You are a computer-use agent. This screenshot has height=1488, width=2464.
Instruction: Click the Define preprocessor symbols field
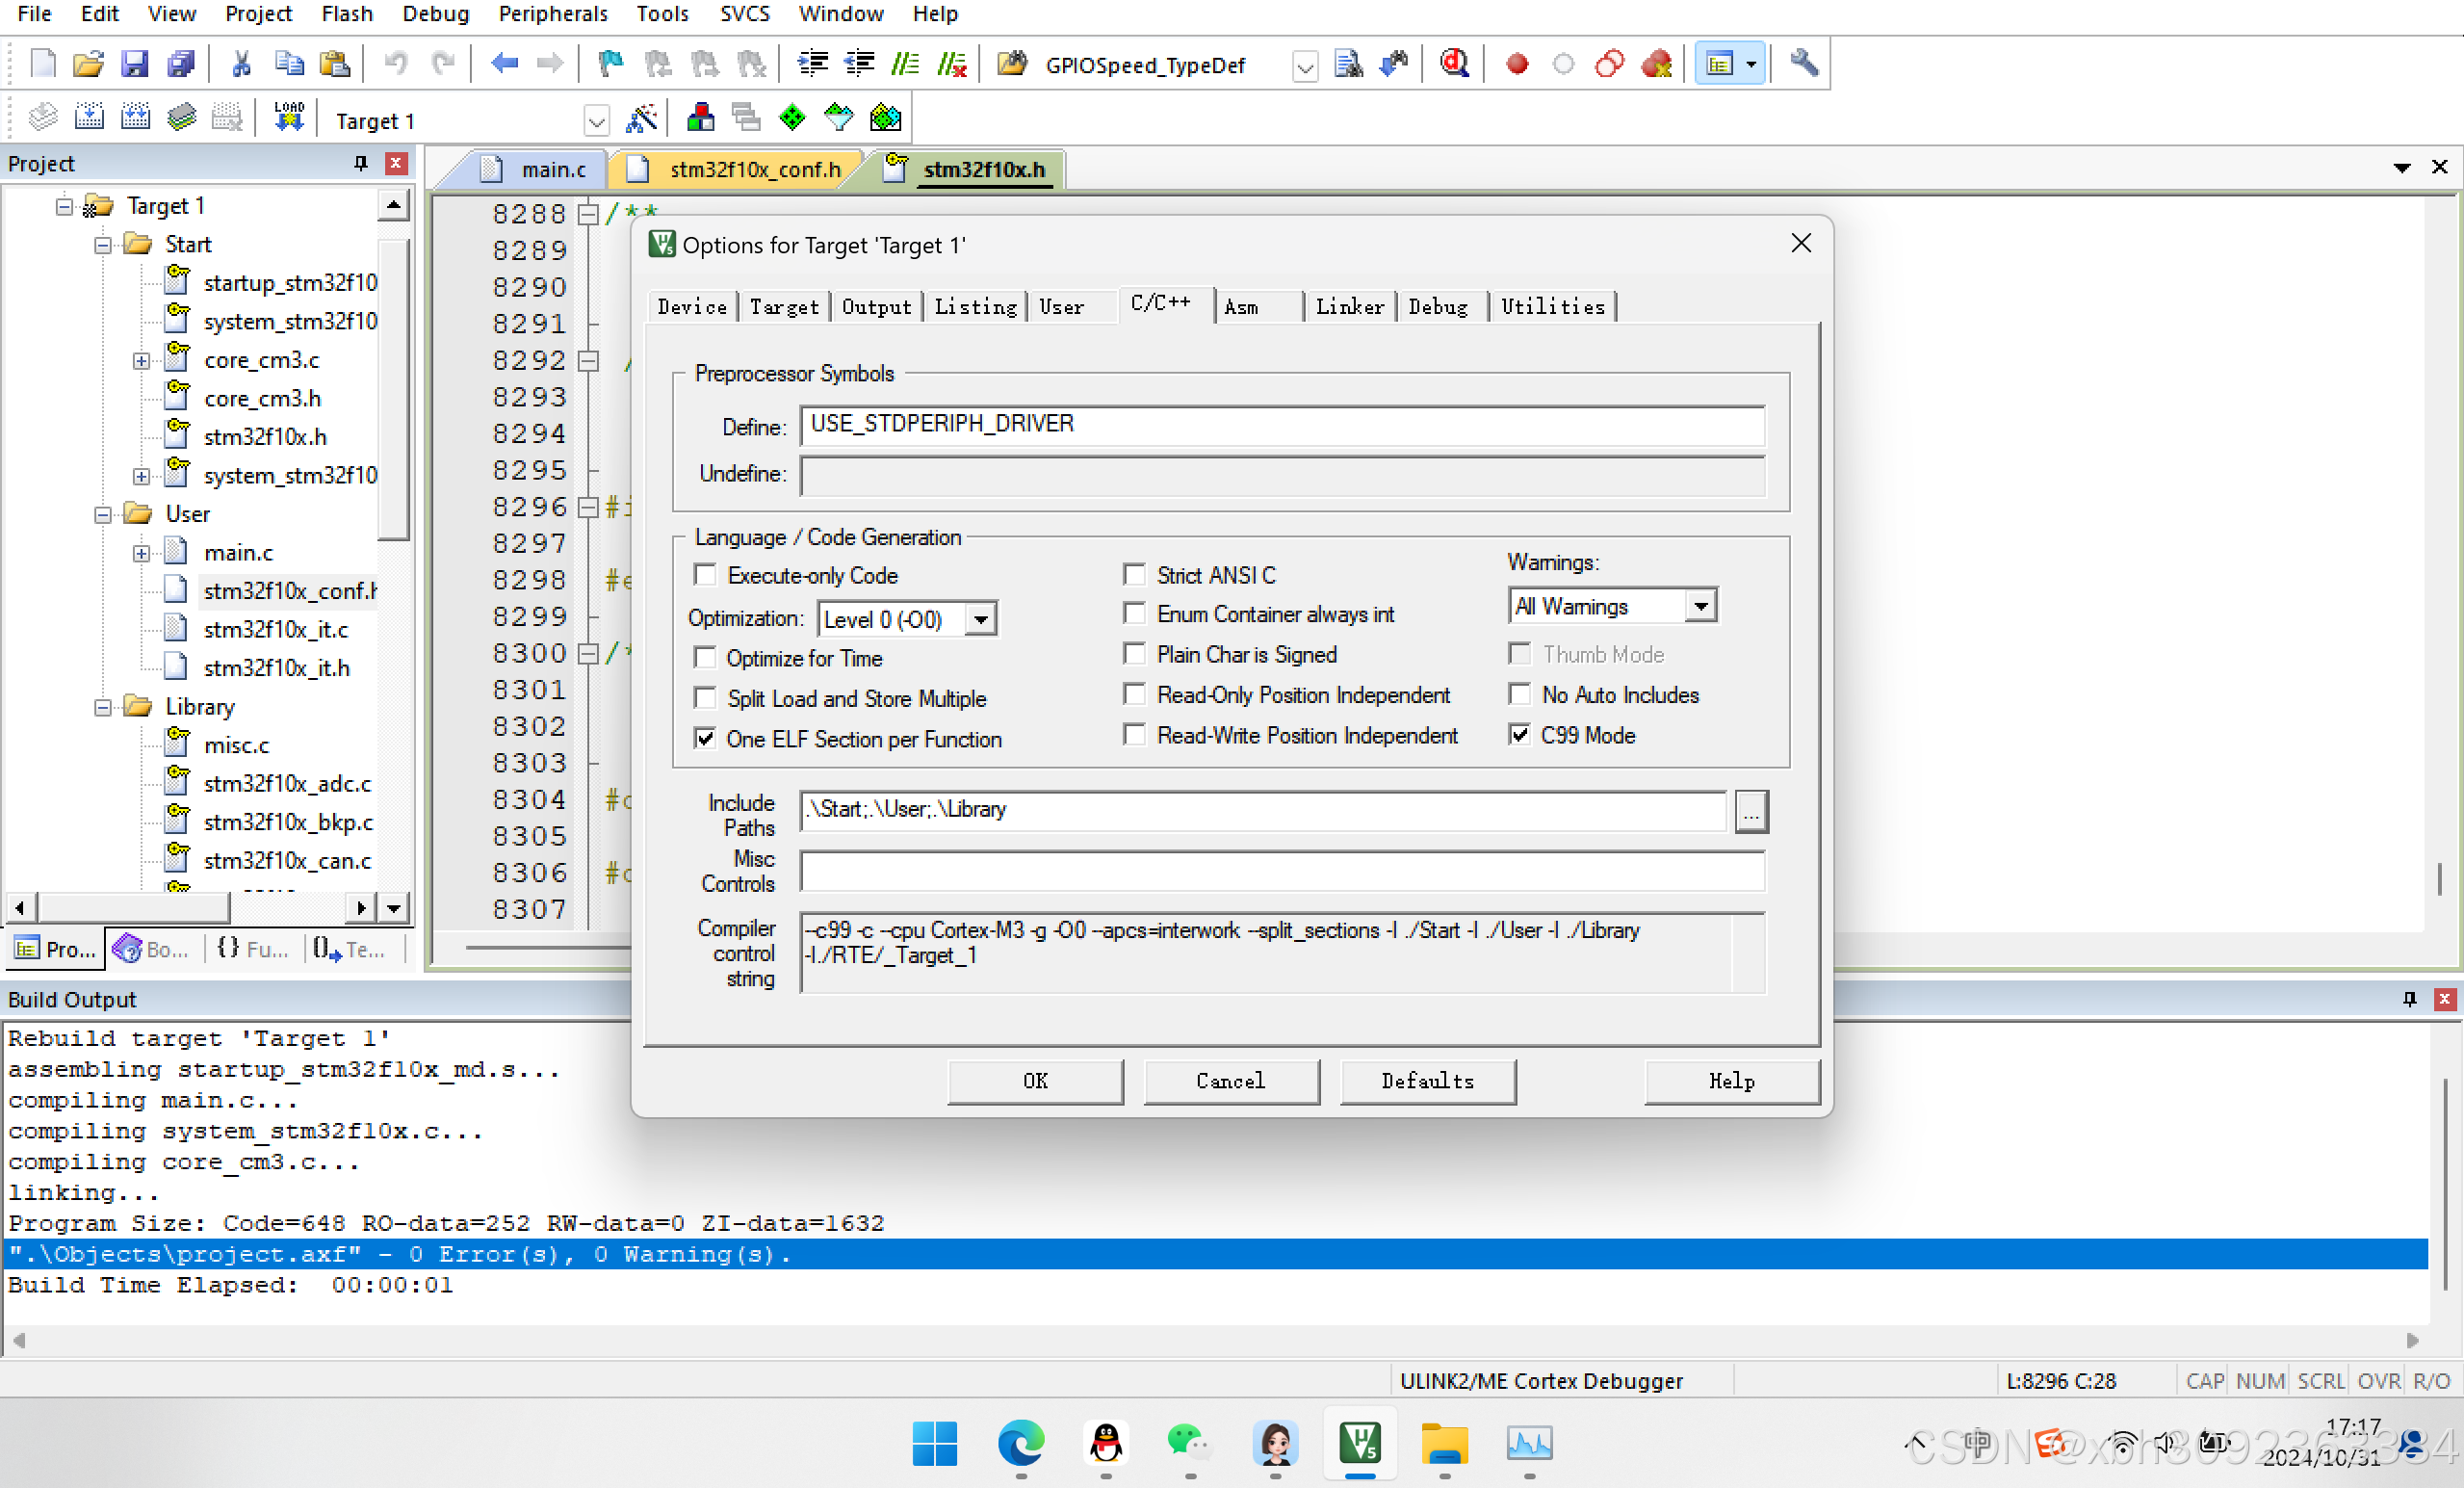pos(1281,425)
